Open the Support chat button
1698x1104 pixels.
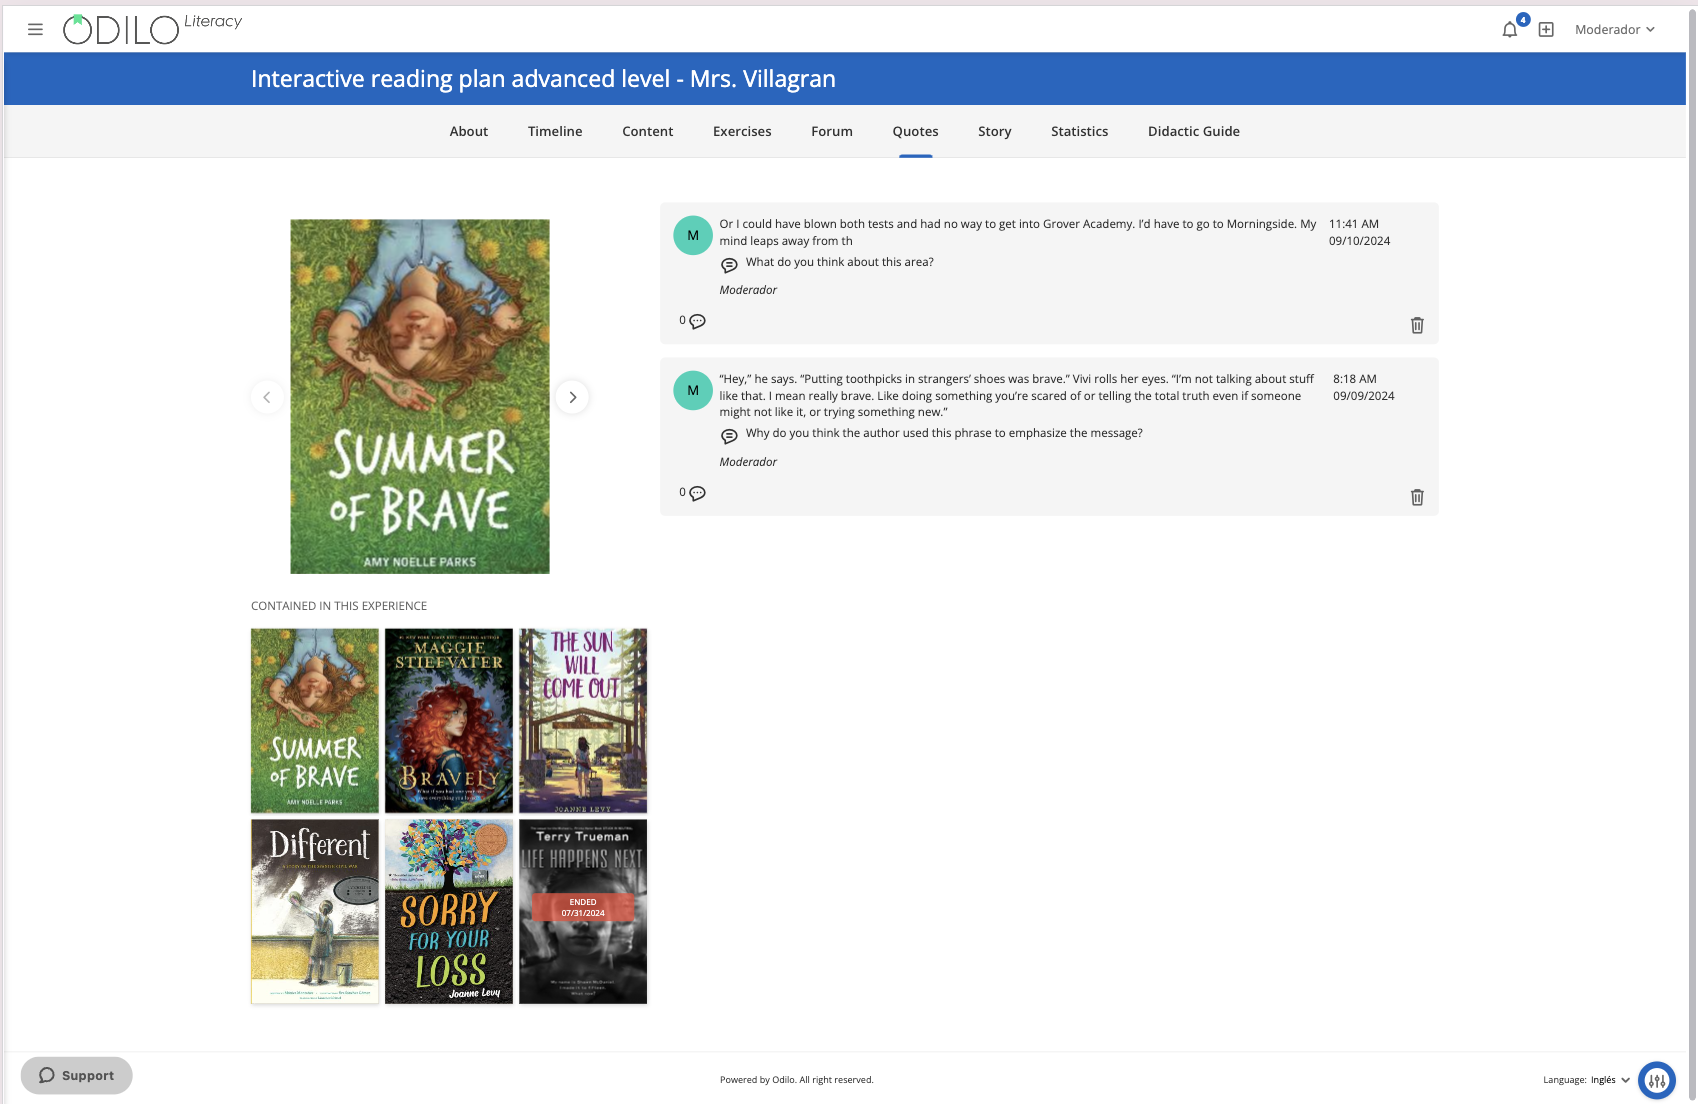click(77, 1075)
